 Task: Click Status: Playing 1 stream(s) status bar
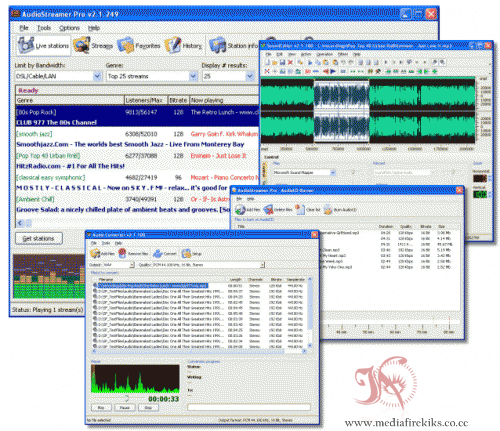(x=48, y=310)
